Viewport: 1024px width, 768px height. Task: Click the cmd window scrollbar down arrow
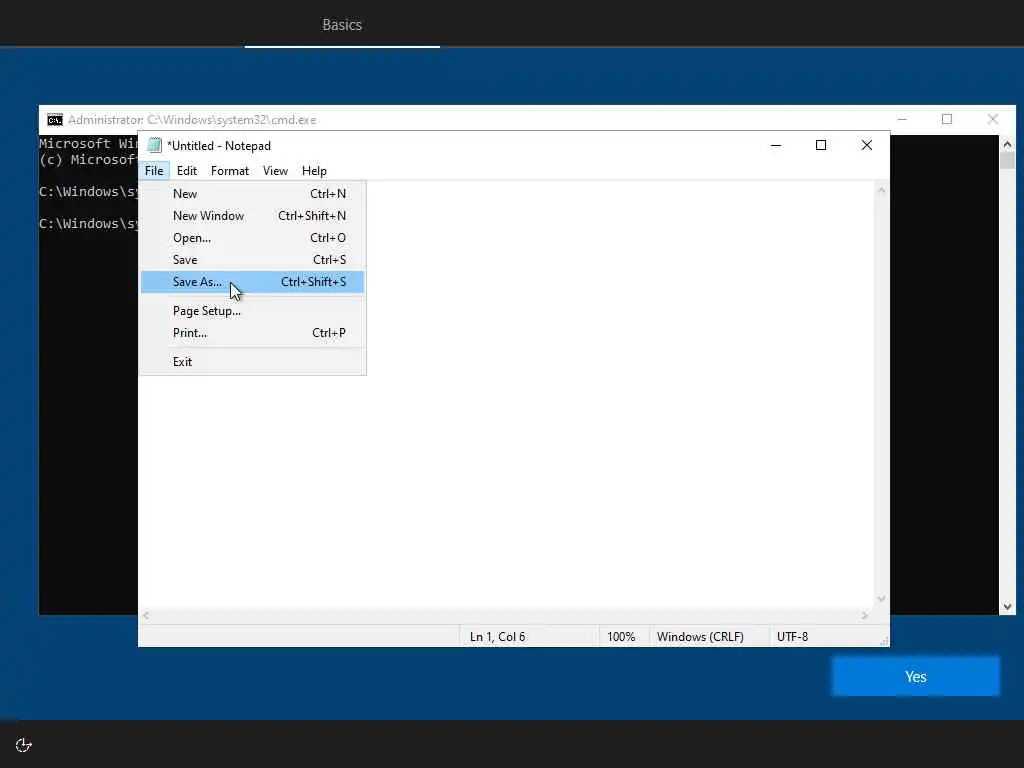(x=1007, y=607)
